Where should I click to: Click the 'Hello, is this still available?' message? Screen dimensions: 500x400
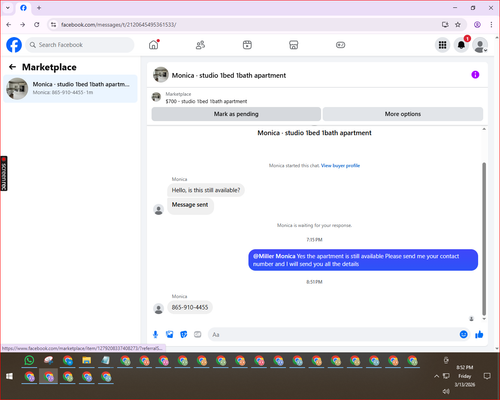coord(206,190)
